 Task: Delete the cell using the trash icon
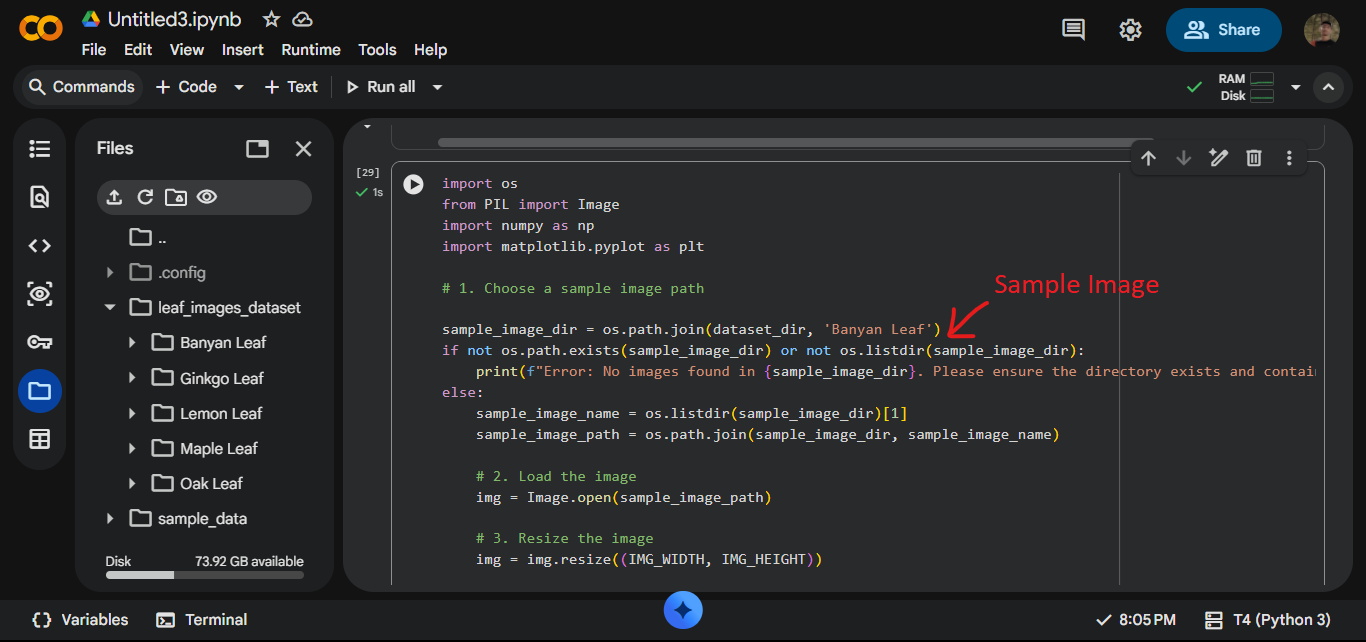(1253, 158)
